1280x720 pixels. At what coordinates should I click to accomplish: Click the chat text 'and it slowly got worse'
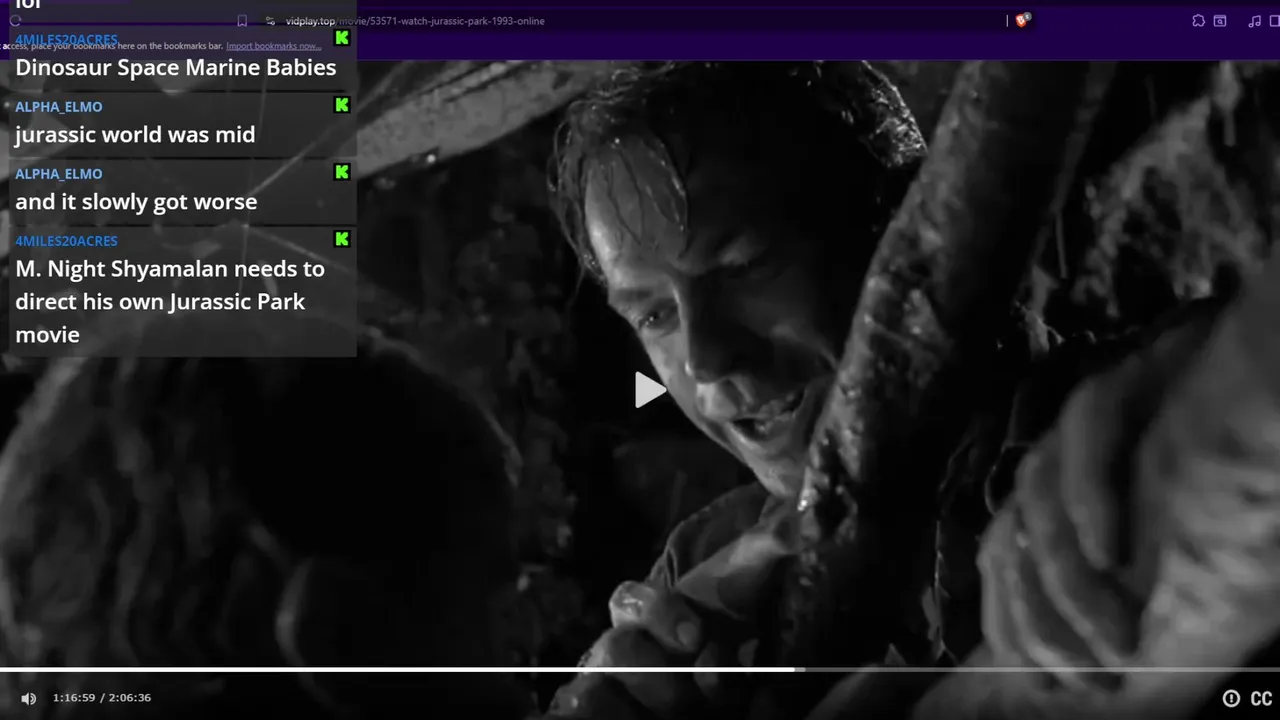pos(136,202)
